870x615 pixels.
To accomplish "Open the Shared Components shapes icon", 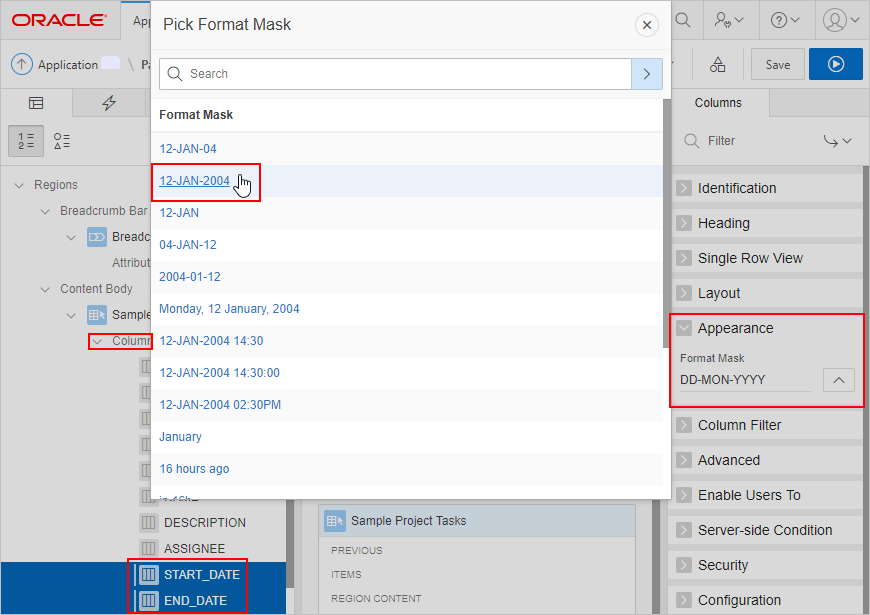I will pos(717,63).
